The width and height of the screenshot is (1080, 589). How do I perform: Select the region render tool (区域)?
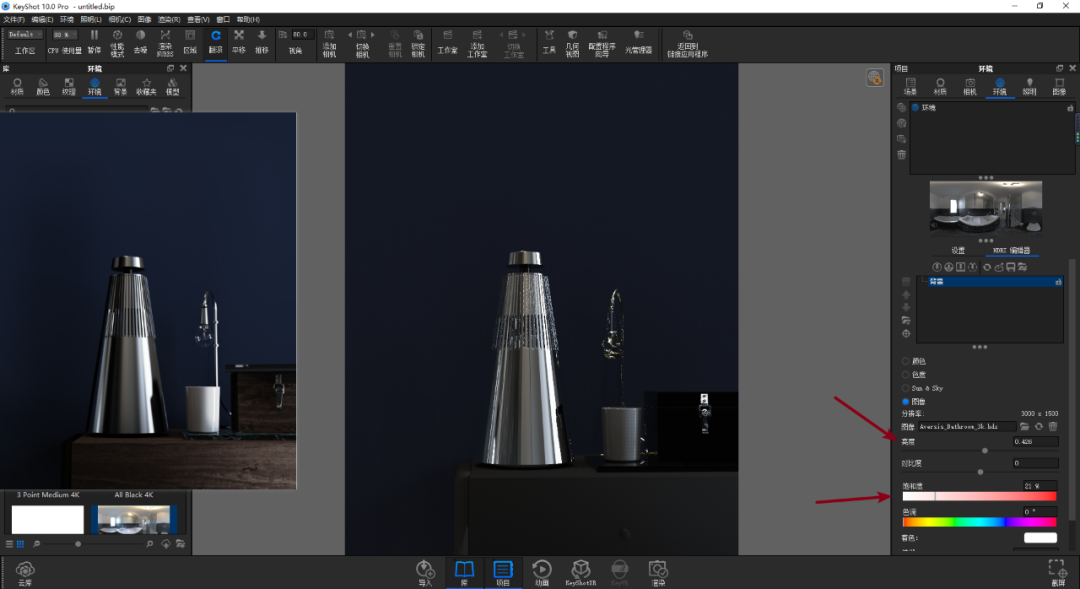tap(190, 42)
